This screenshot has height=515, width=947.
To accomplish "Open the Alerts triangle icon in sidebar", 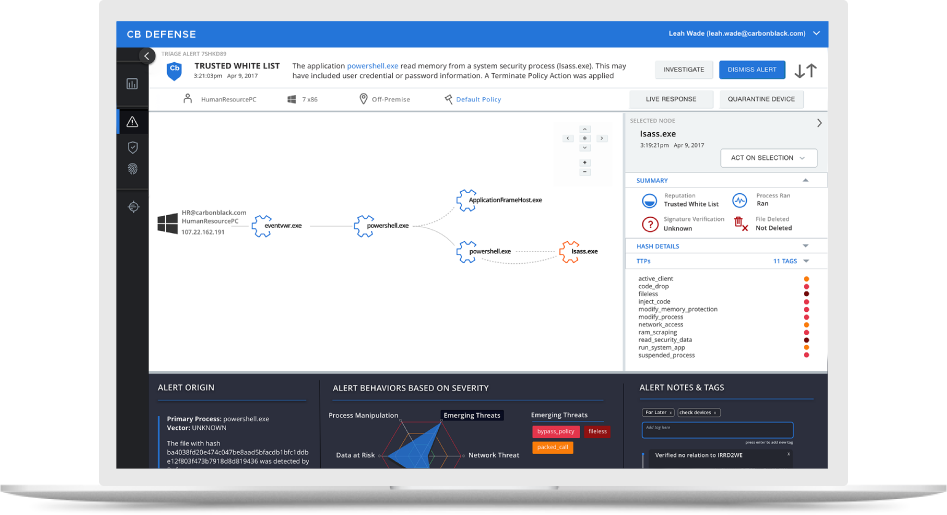I will pos(132,122).
